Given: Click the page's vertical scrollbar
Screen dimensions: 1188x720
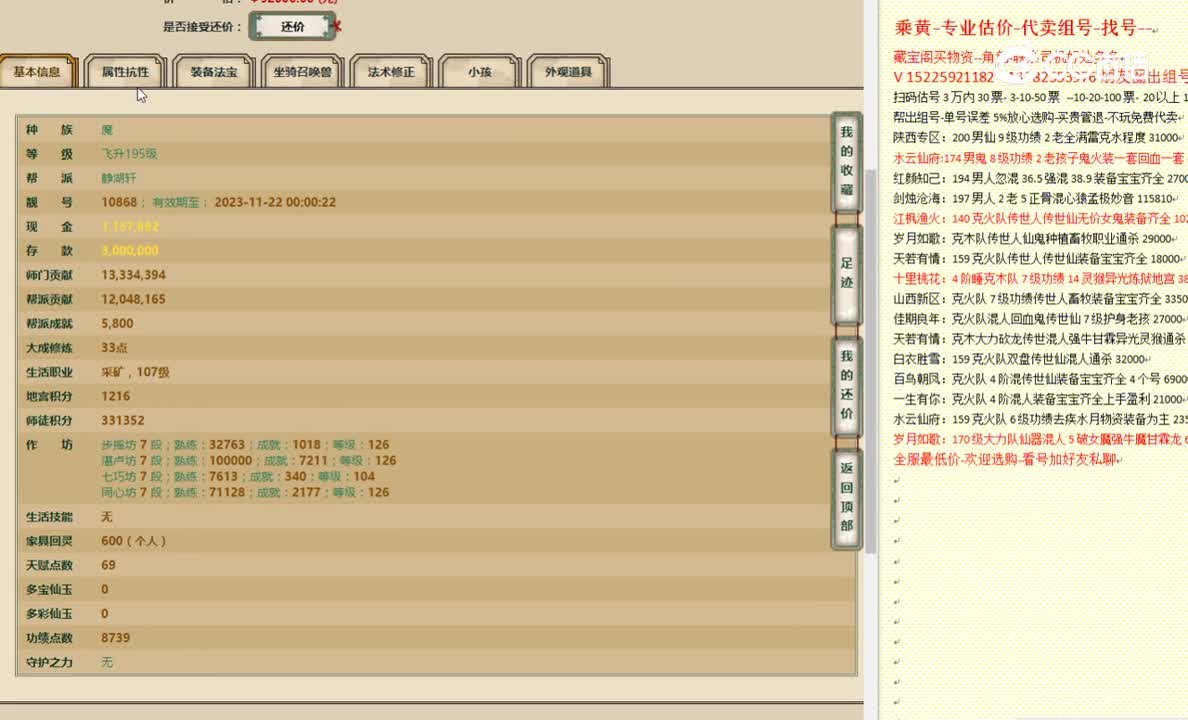Looking at the screenshot, I should click(x=871, y=360).
